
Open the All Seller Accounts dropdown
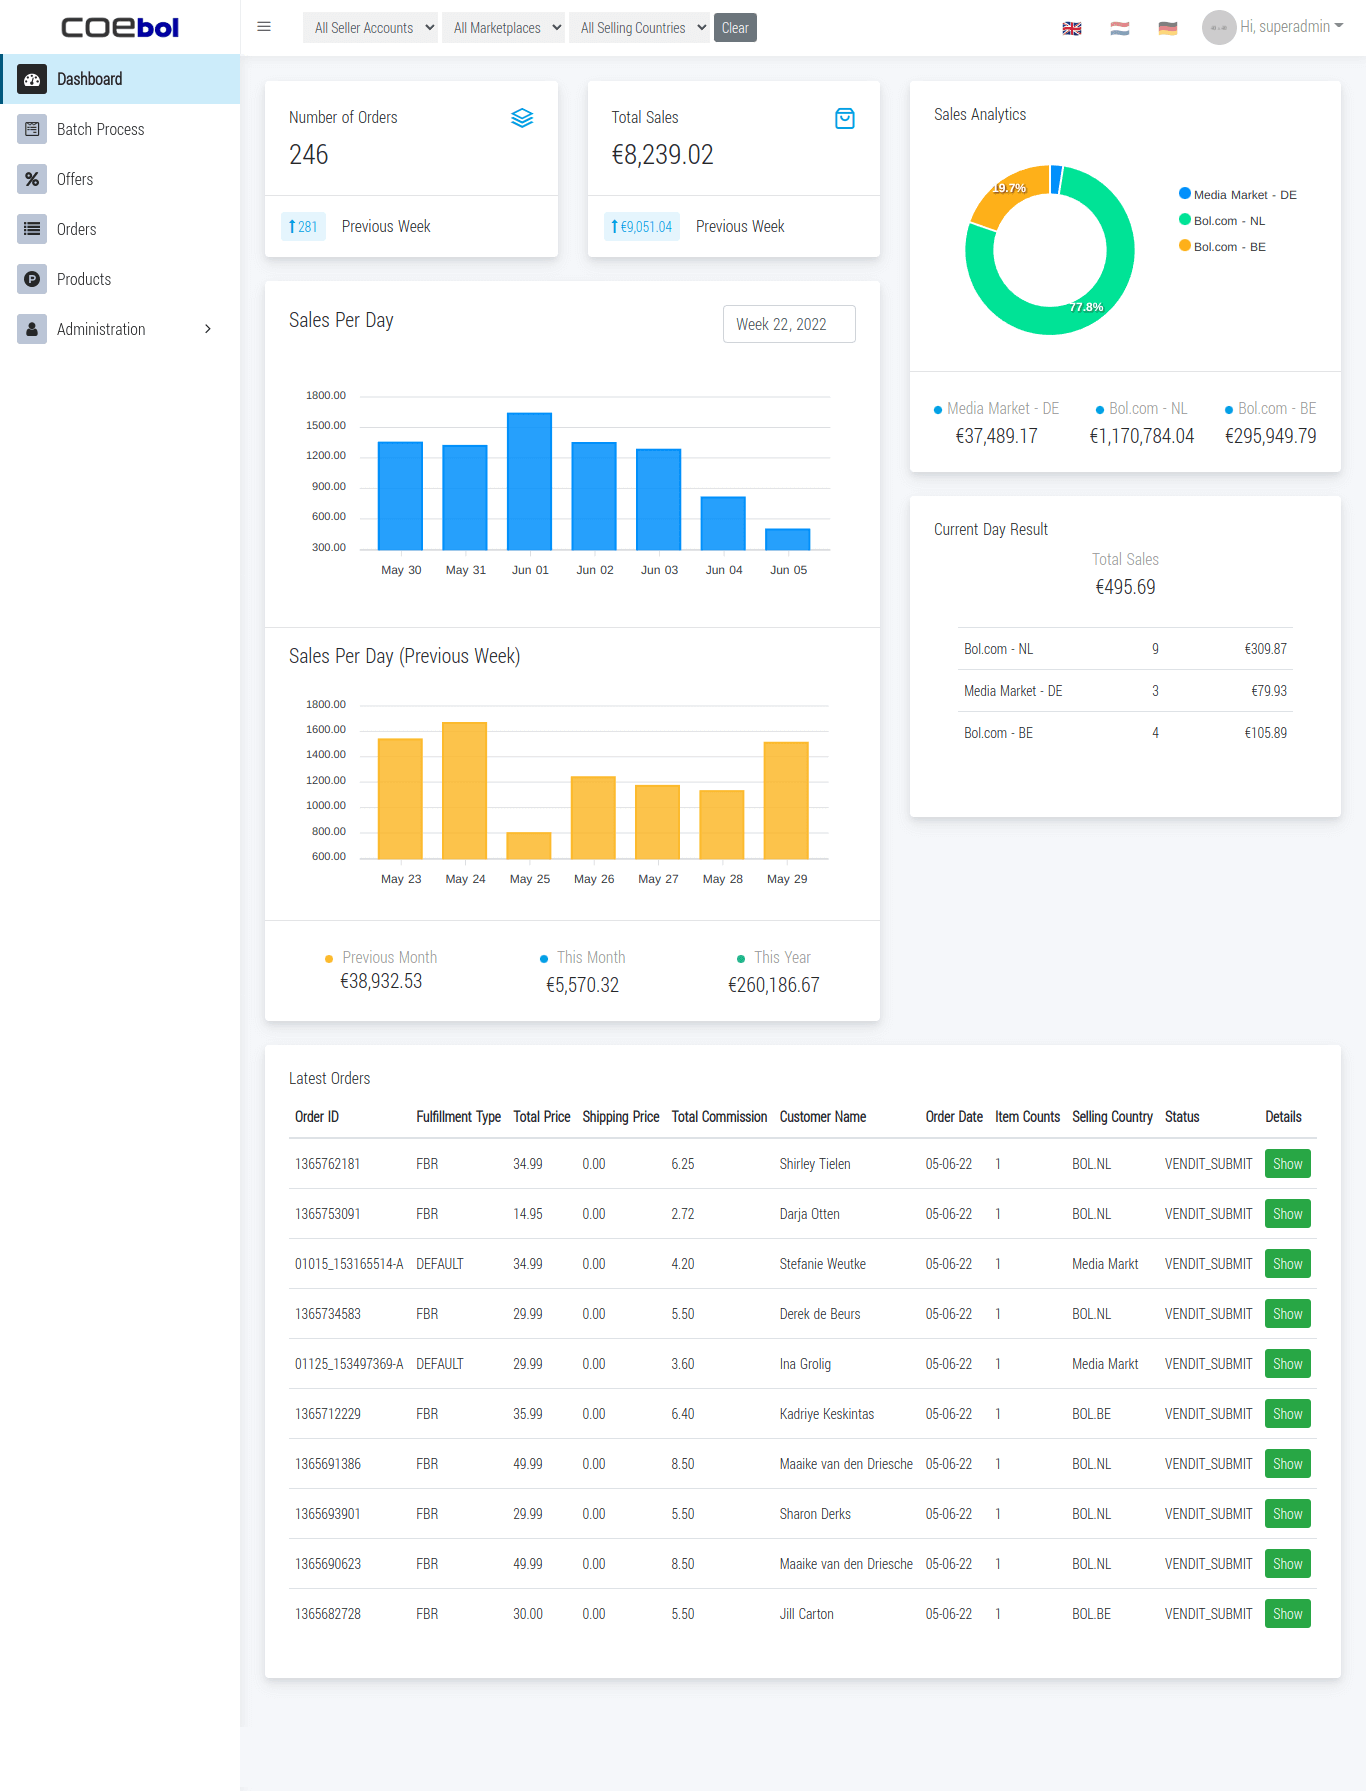pyautogui.click(x=372, y=28)
